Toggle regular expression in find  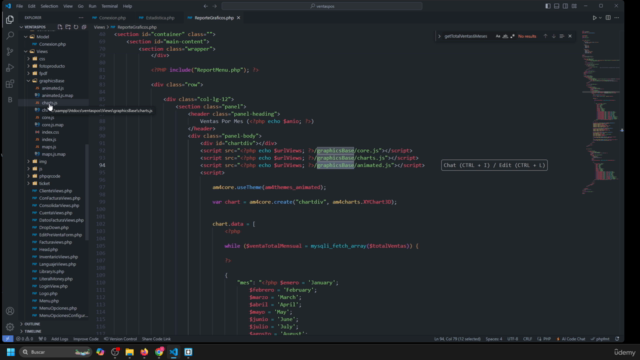click(x=513, y=36)
